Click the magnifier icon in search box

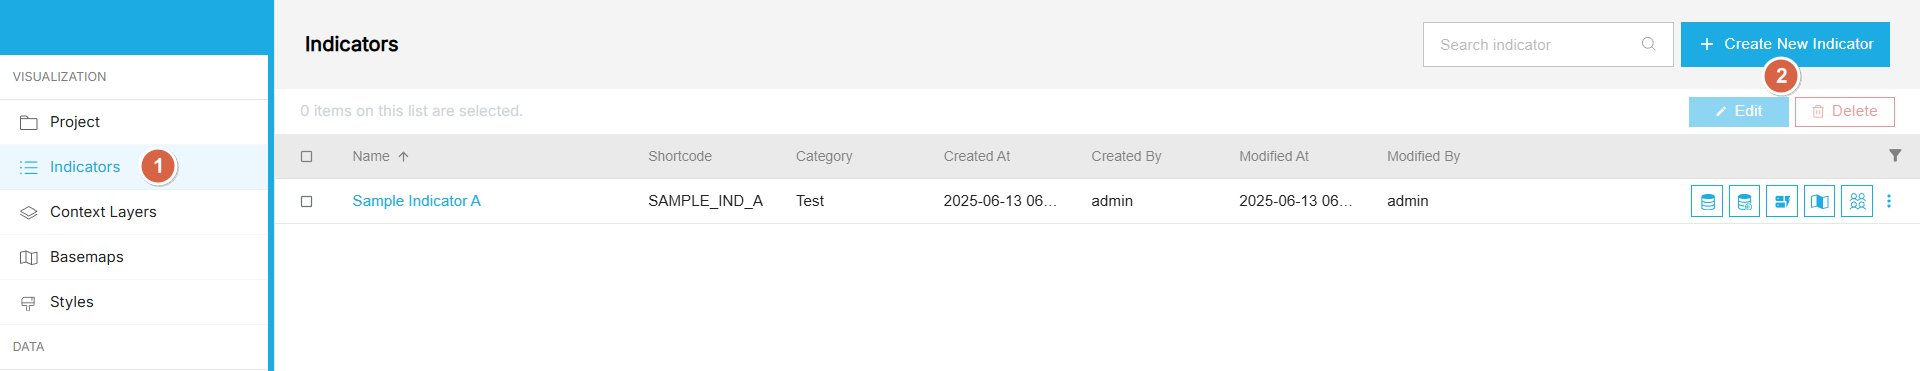(x=1649, y=44)
